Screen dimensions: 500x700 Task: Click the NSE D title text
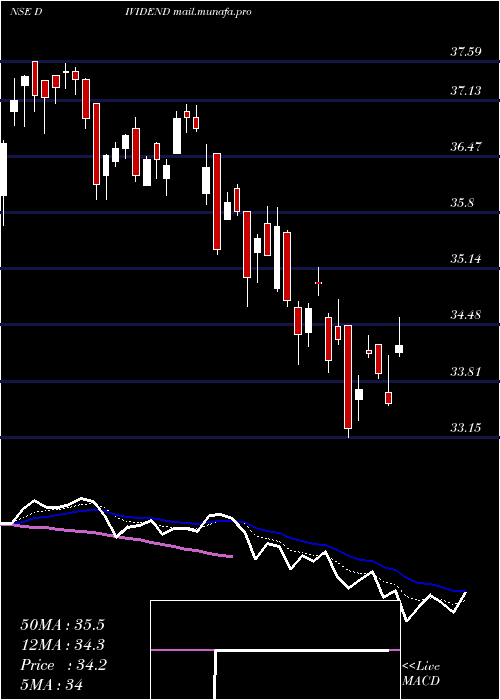click(26, 12)
